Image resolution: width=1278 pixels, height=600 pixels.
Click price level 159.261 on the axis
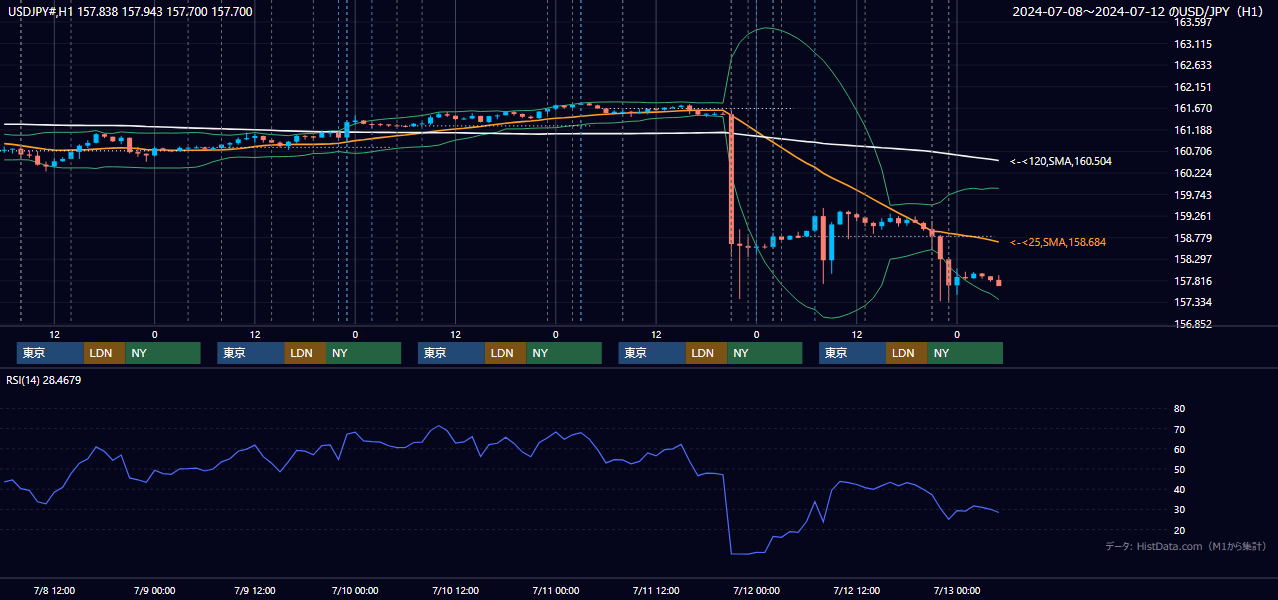point(1193,216)
